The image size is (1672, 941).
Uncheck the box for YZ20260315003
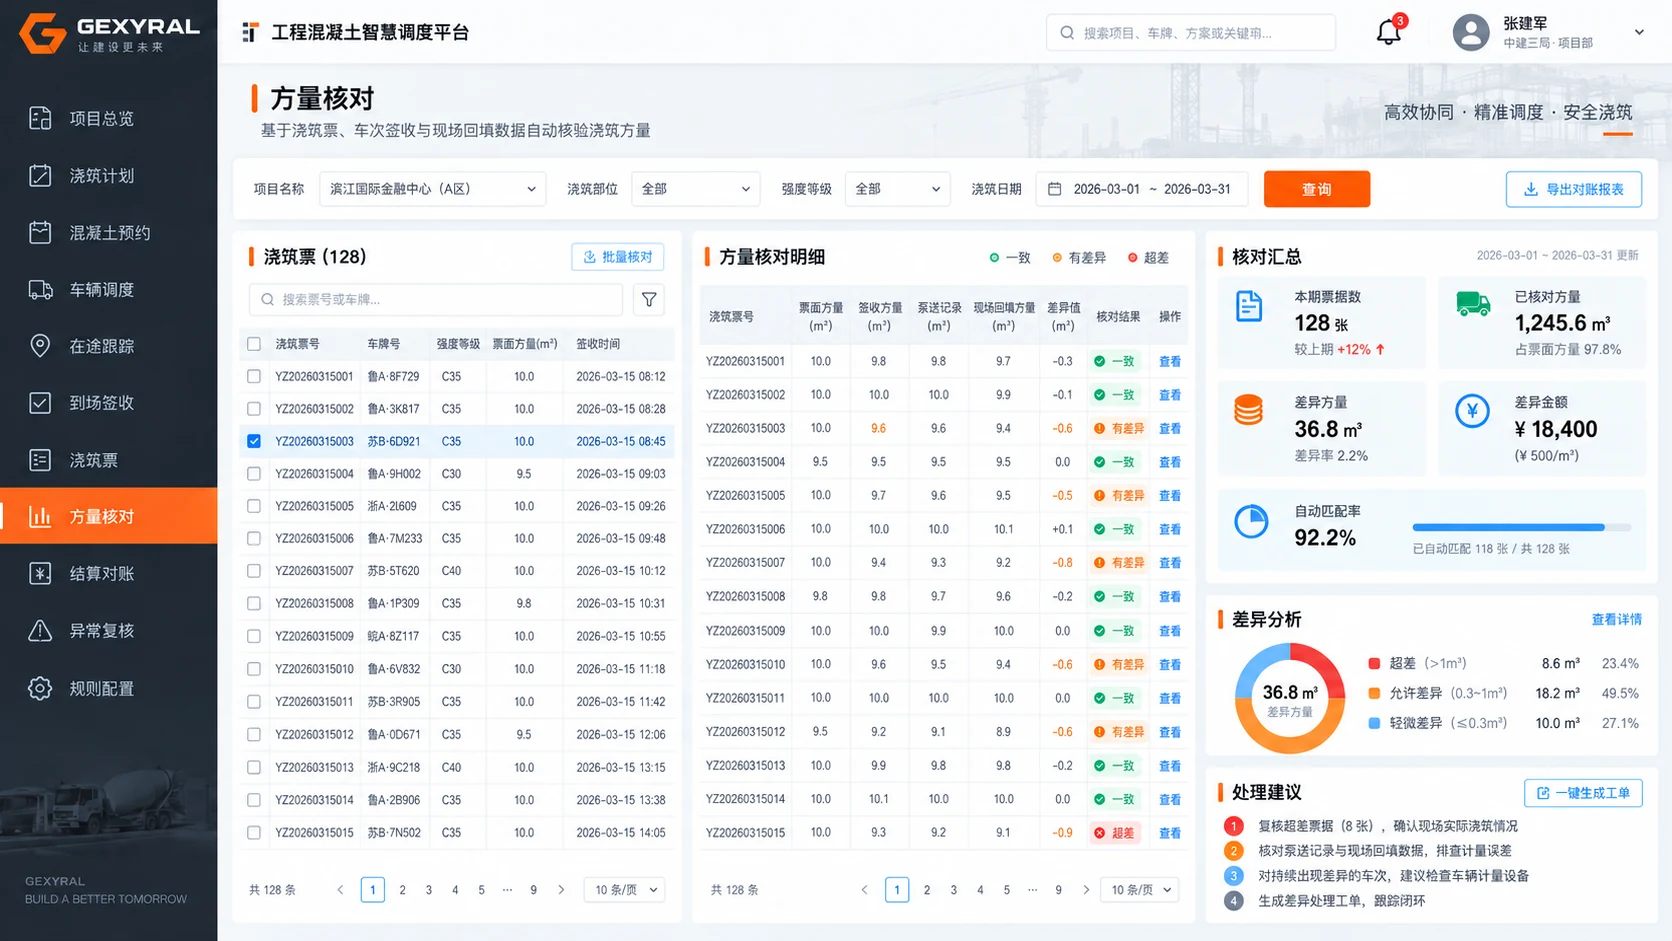point(254,441)
